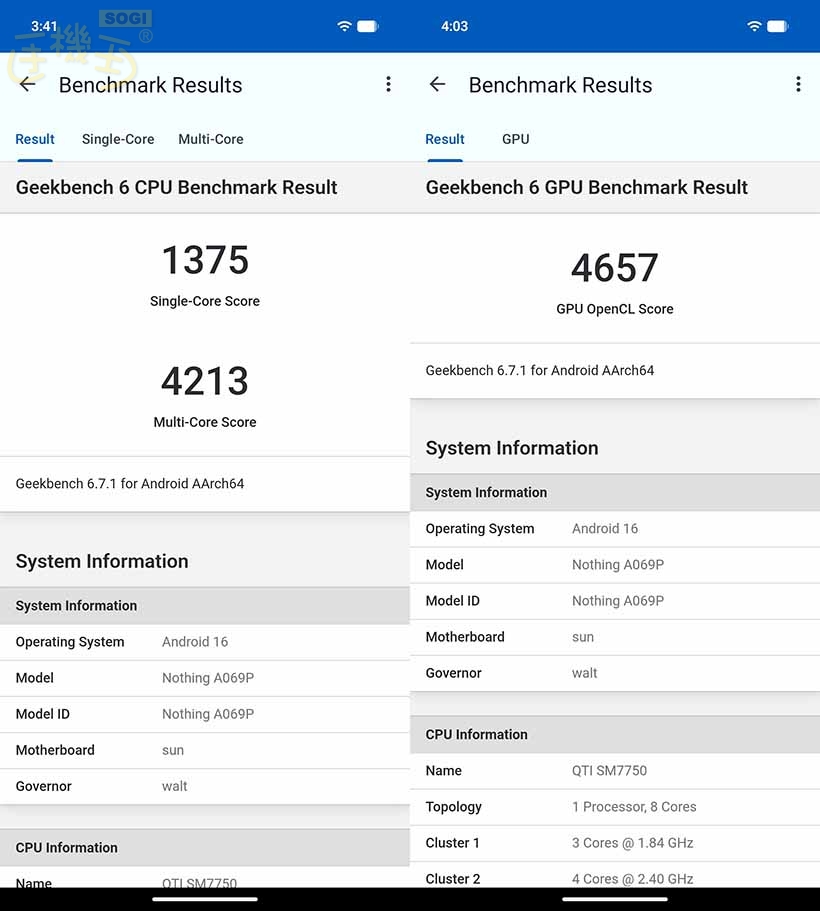Tap Model ID row on GPU screen
Screen dimensions: 820x911
click(615, 601)
